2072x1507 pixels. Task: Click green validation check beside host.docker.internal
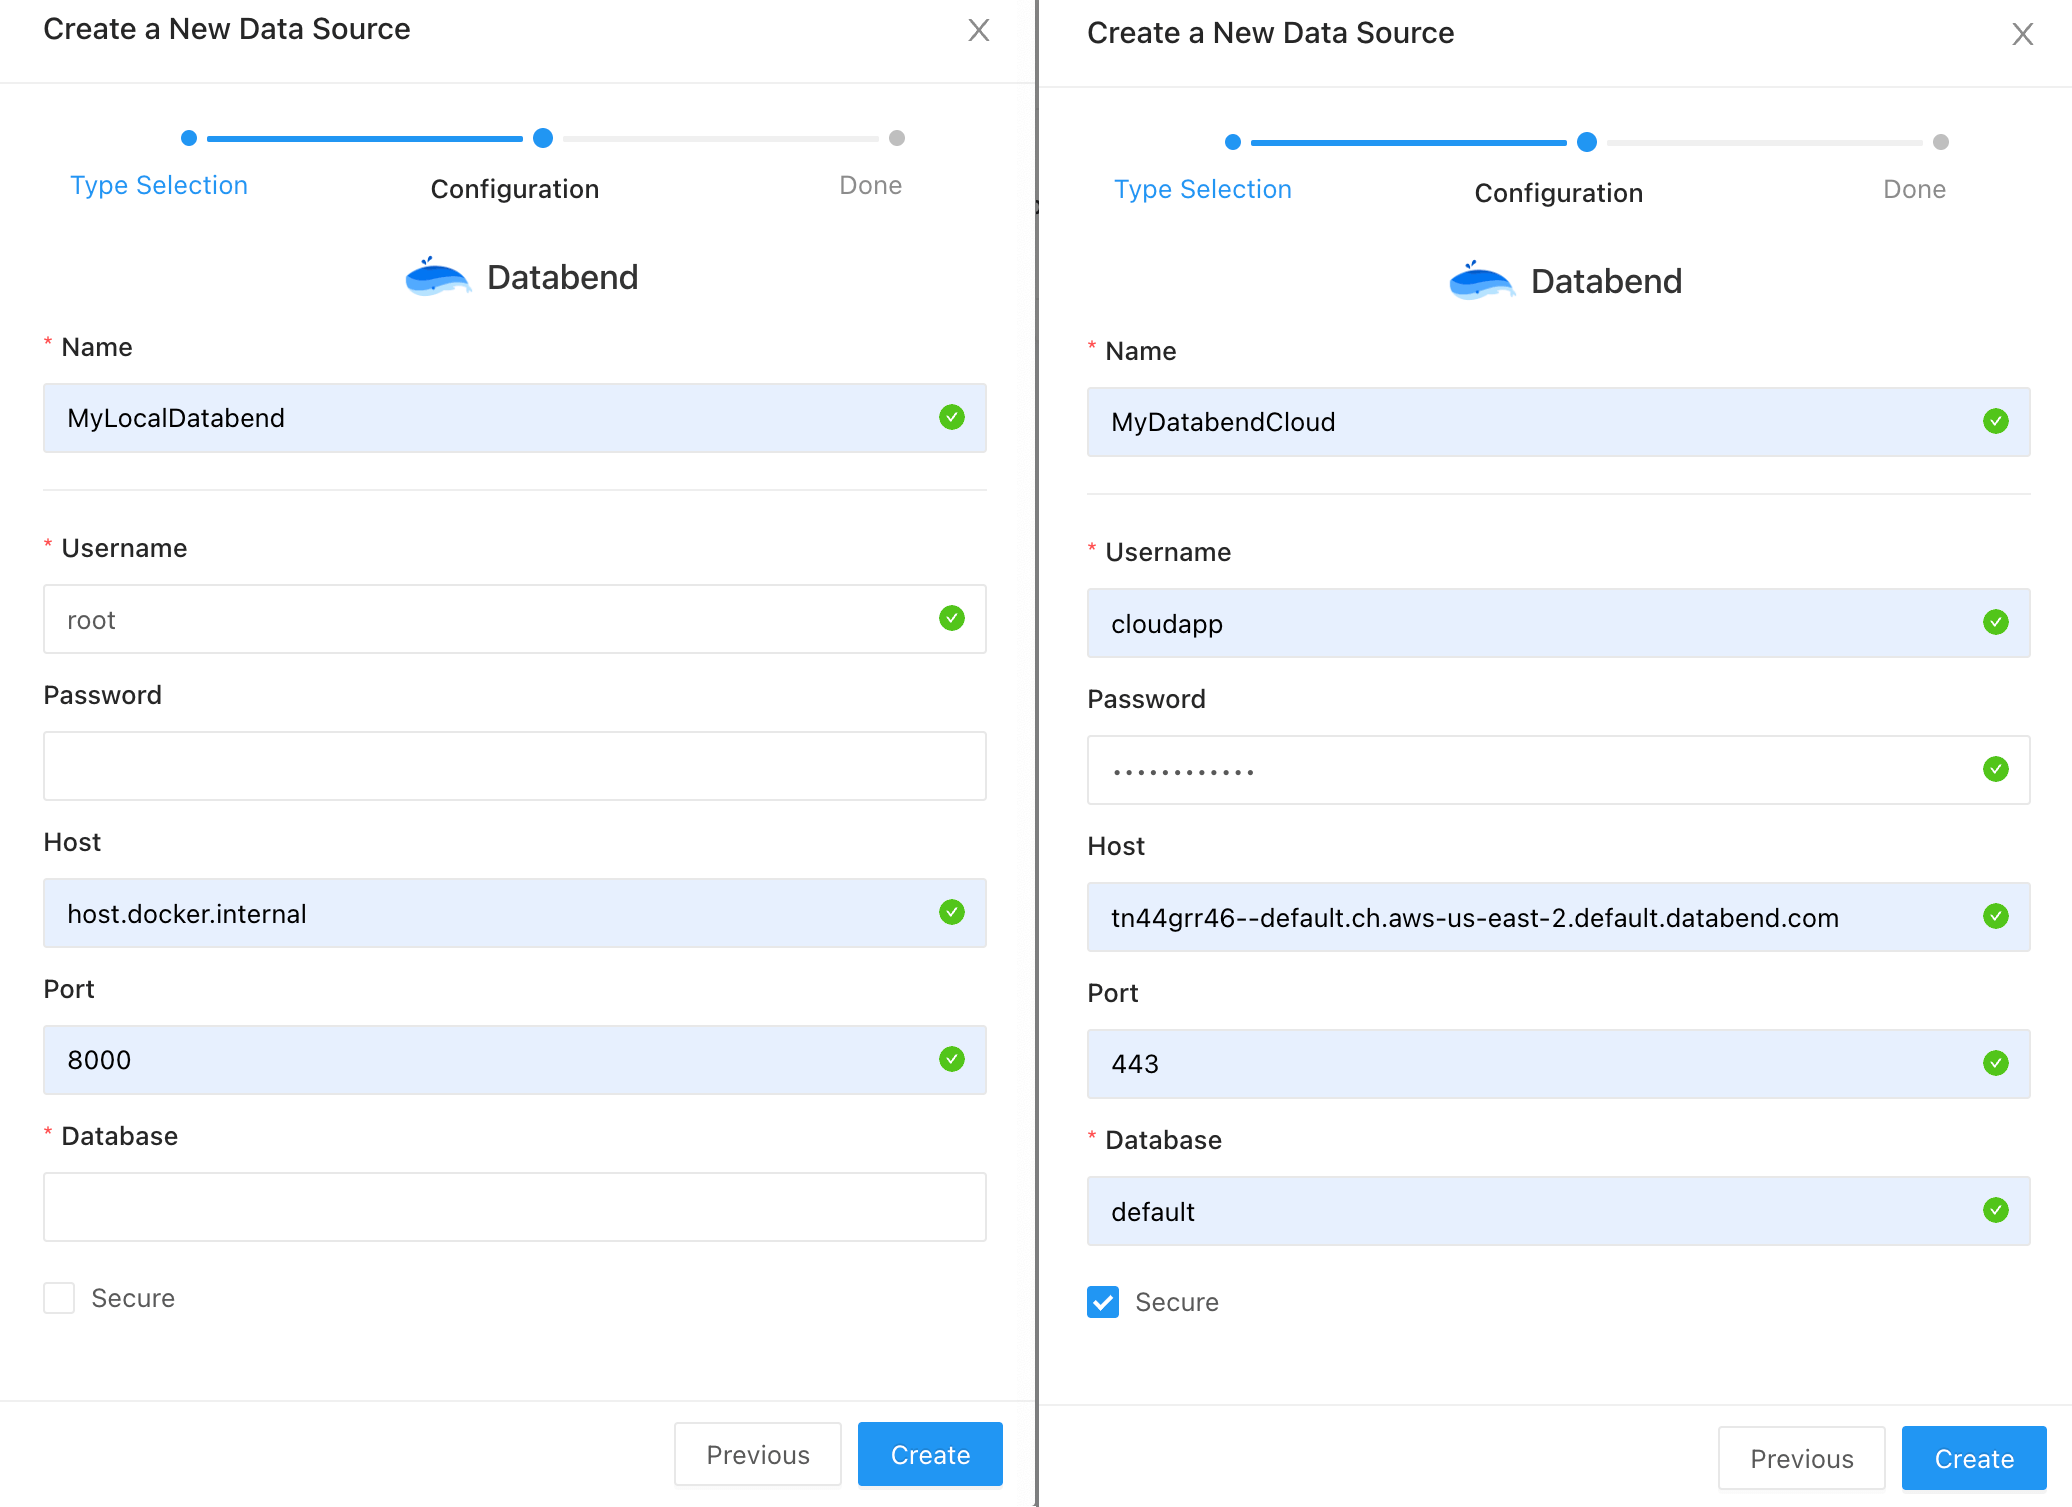pos(952,912)
